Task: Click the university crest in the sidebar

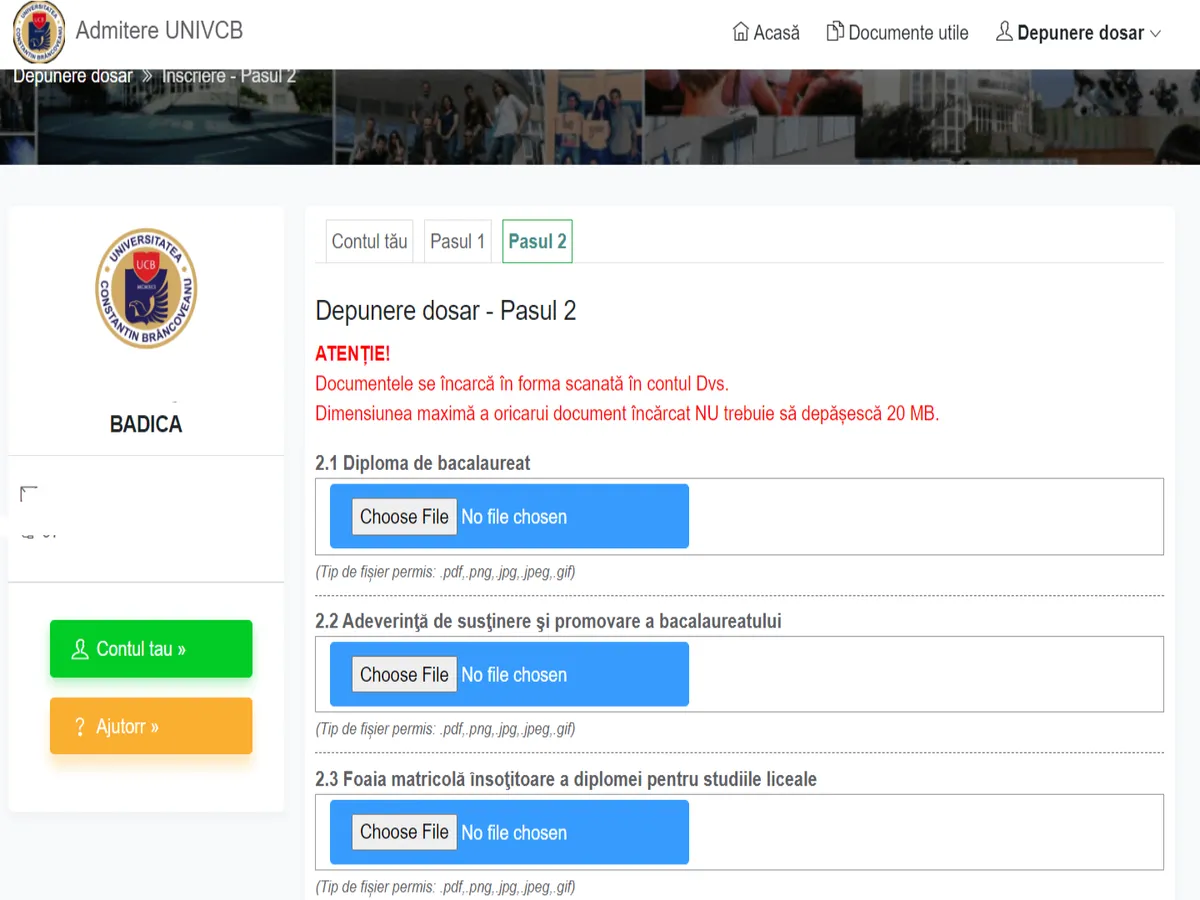Action: click(x=146, y=288)
